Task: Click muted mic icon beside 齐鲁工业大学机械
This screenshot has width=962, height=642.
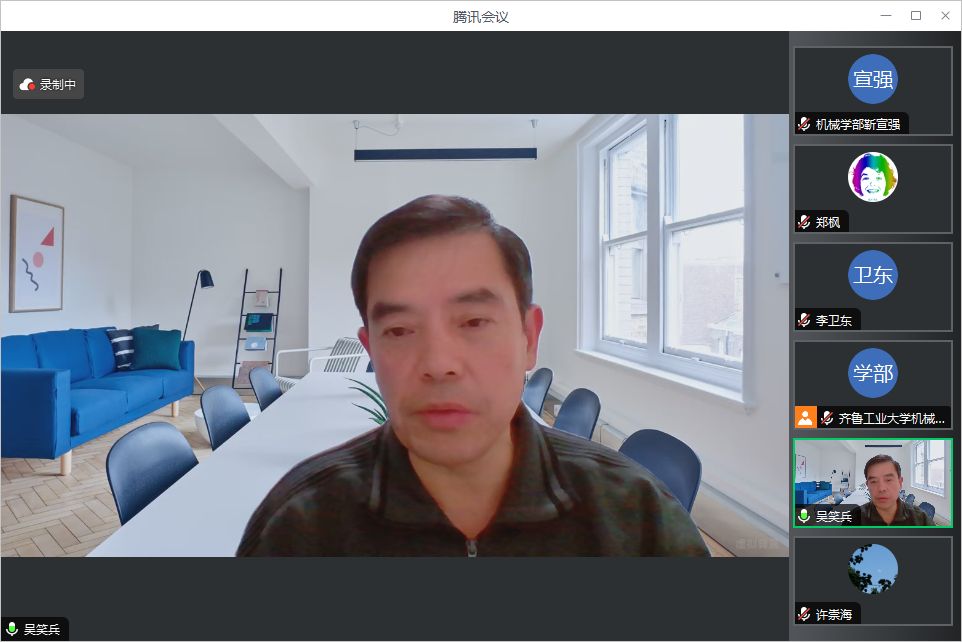Action: [827, 418]
